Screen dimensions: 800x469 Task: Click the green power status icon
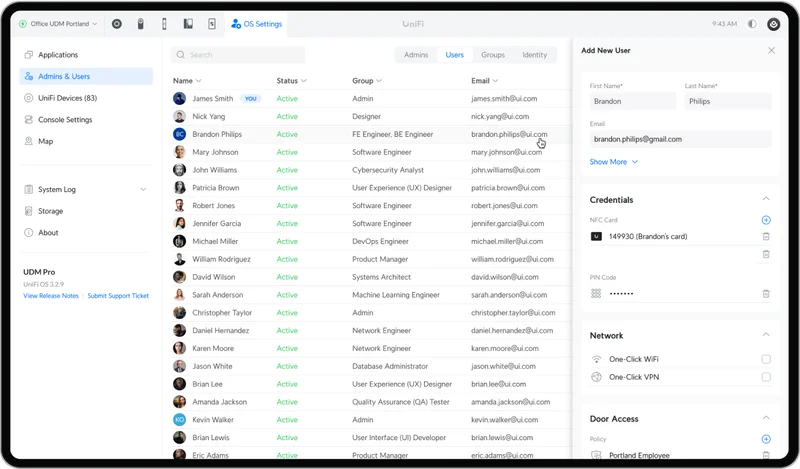click(x=23, y=24)
